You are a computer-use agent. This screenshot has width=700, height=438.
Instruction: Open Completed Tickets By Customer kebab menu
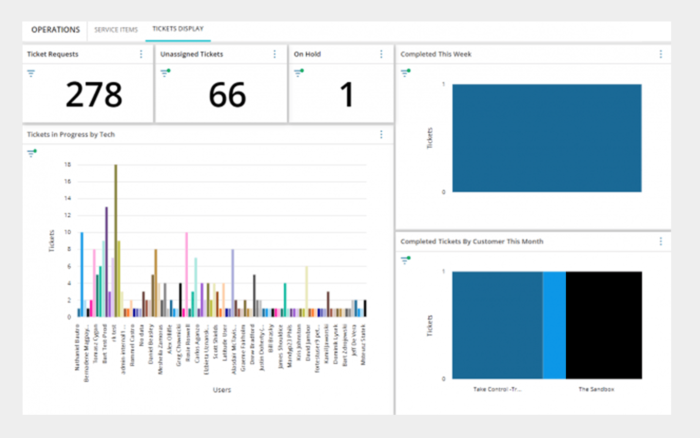(660, 241)
